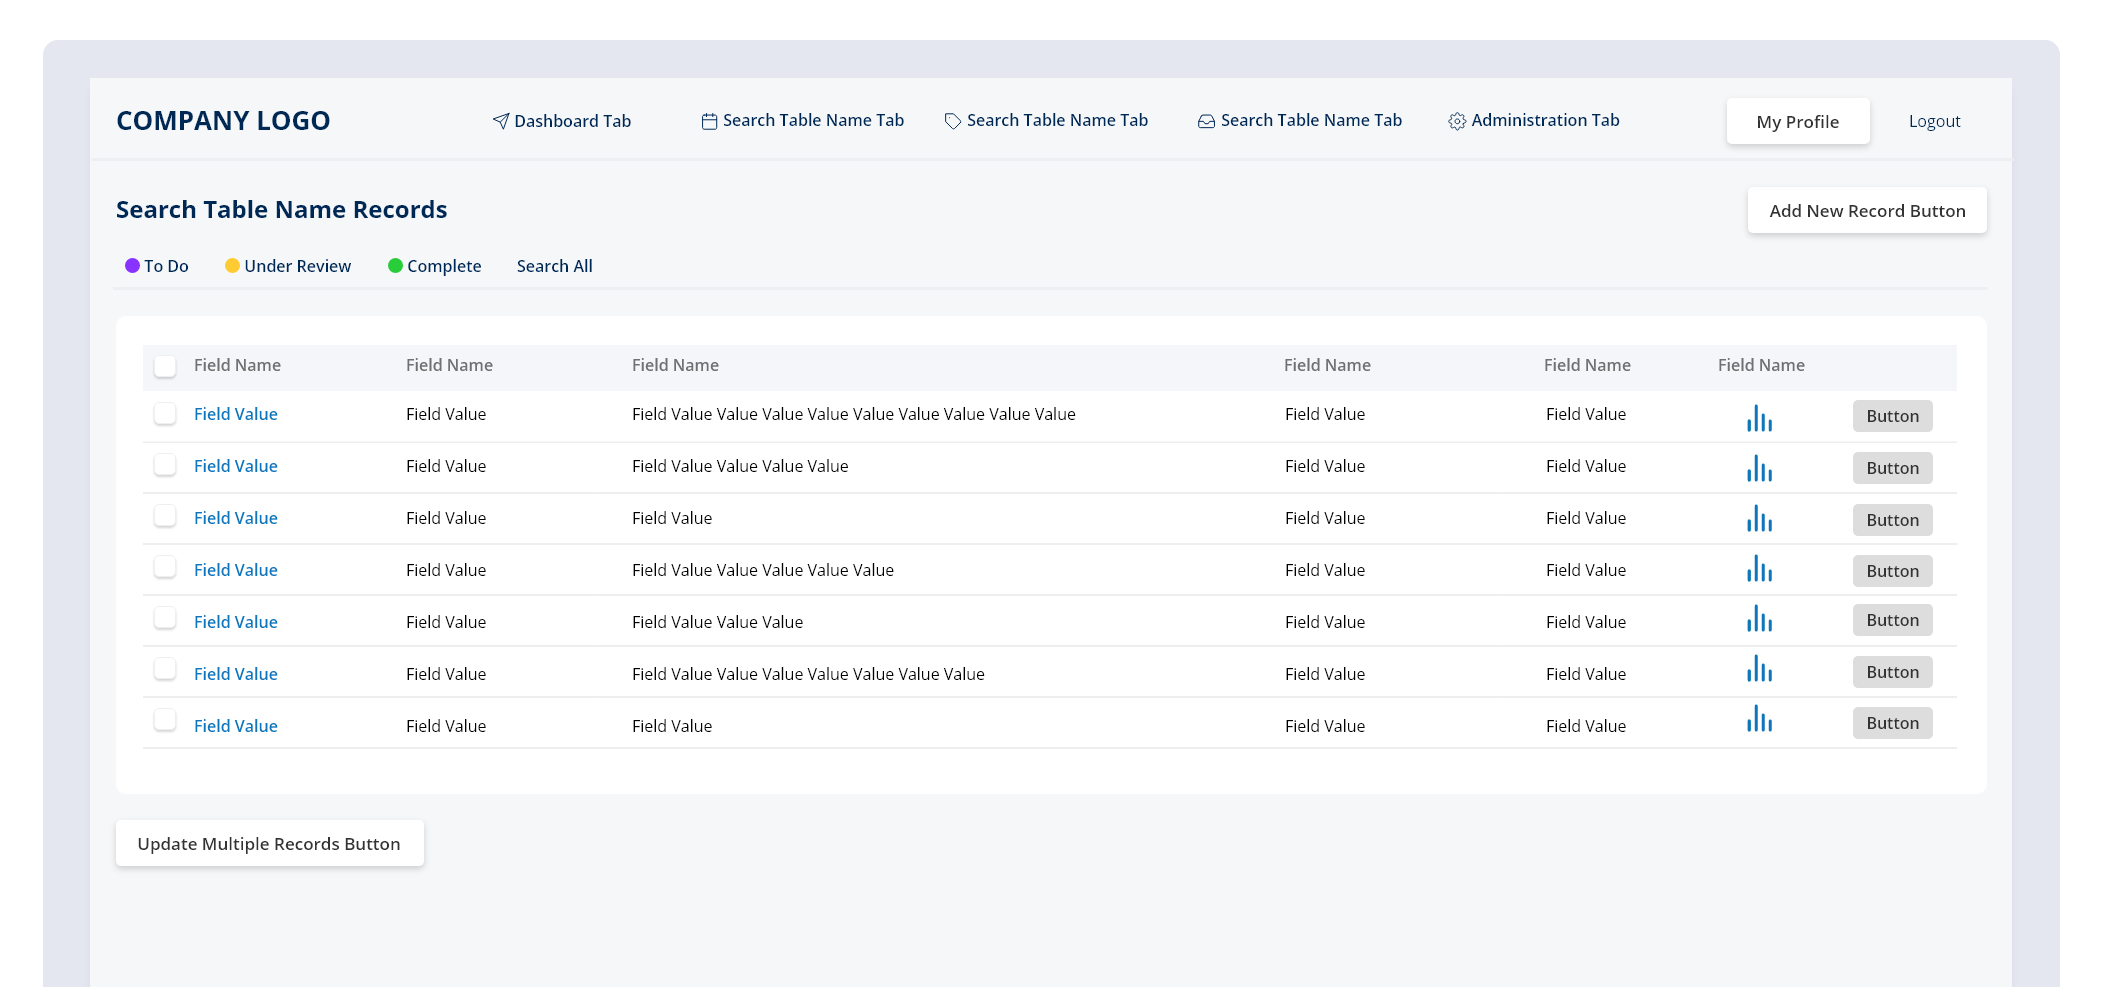Click the longest text cell with nine 'Value' words
The height and width of the screenshot is (987, 2105).
(854, 414)
